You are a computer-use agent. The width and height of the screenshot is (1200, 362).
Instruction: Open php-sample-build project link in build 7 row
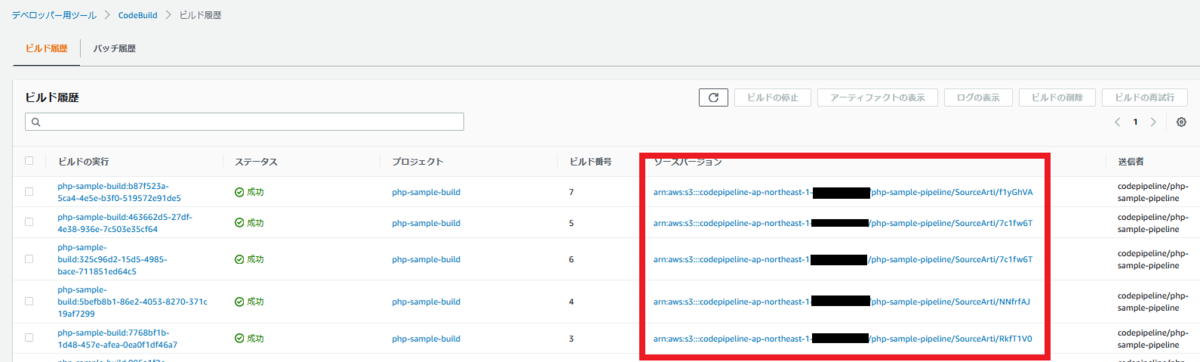click(426, 191)
